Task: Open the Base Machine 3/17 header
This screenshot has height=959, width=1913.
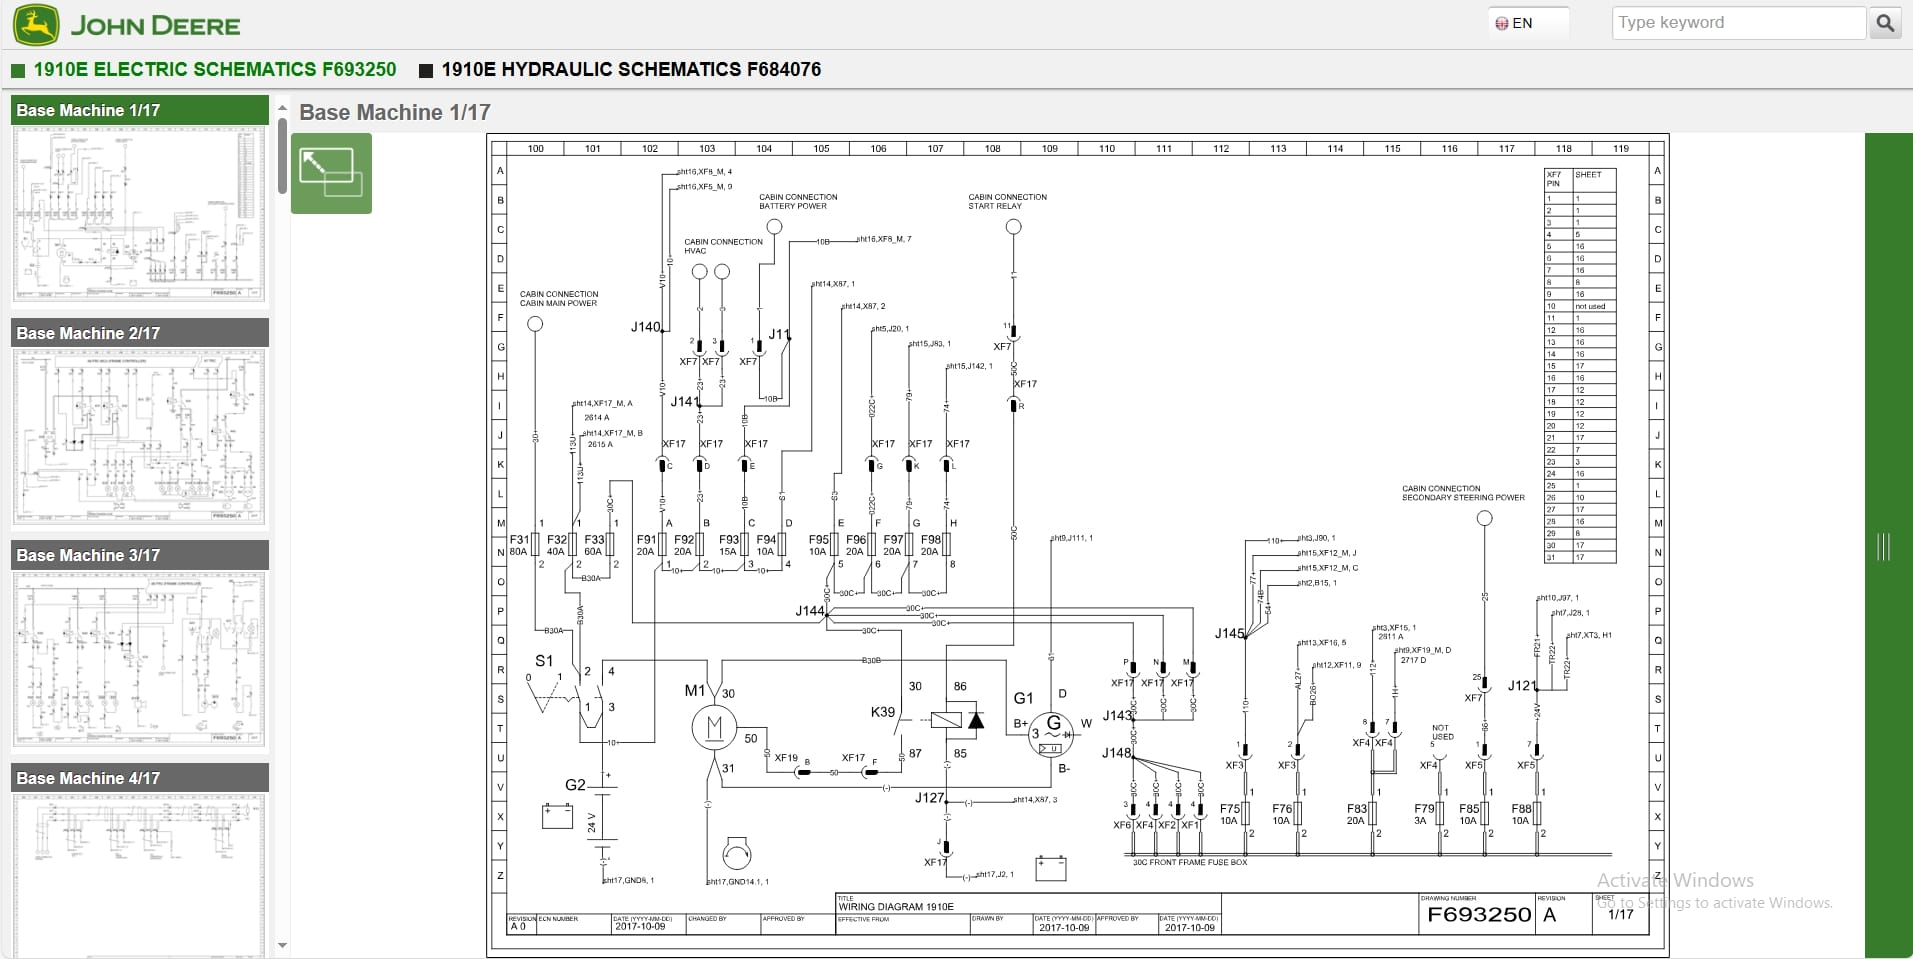Action: click(x=140, y=555)
